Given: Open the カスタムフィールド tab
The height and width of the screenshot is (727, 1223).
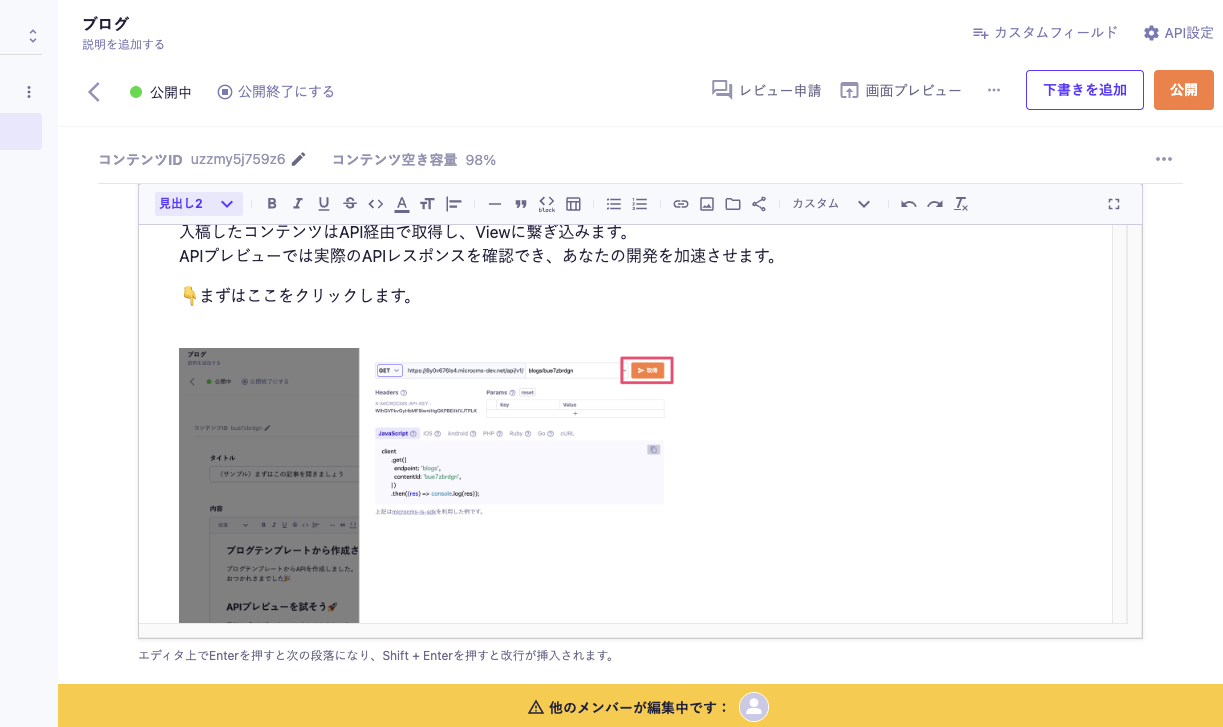Looking at the screenshot, I should point(1045,33).
